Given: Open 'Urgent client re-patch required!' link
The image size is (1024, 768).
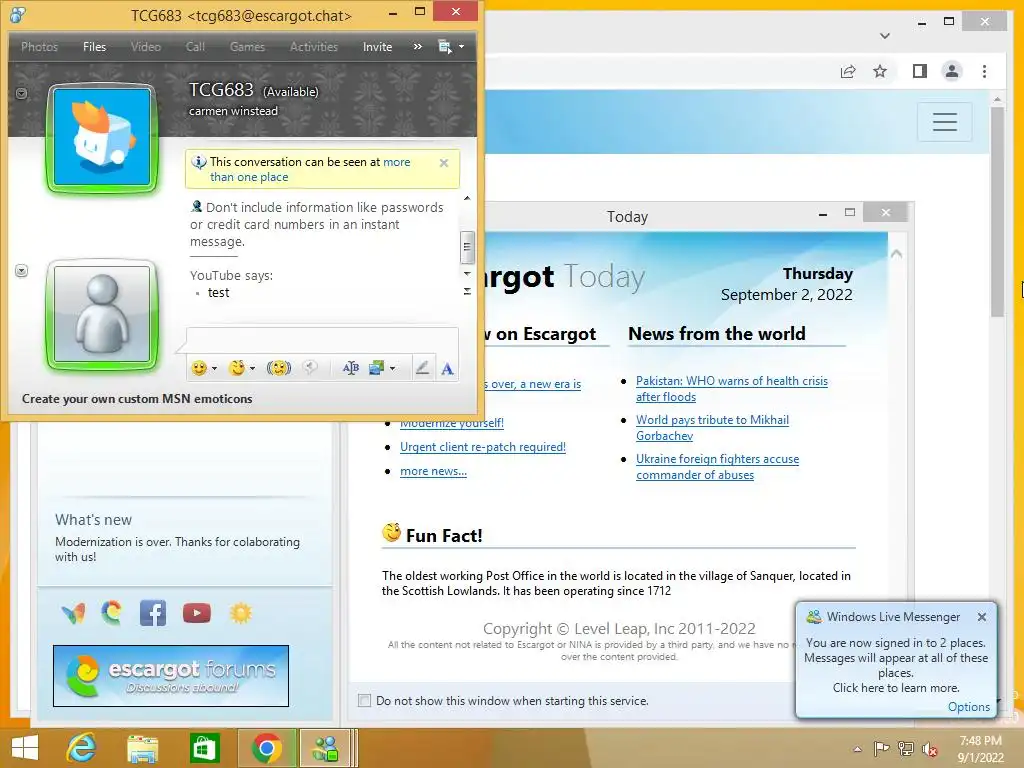Looking at the screenshot, I should 483,447.
